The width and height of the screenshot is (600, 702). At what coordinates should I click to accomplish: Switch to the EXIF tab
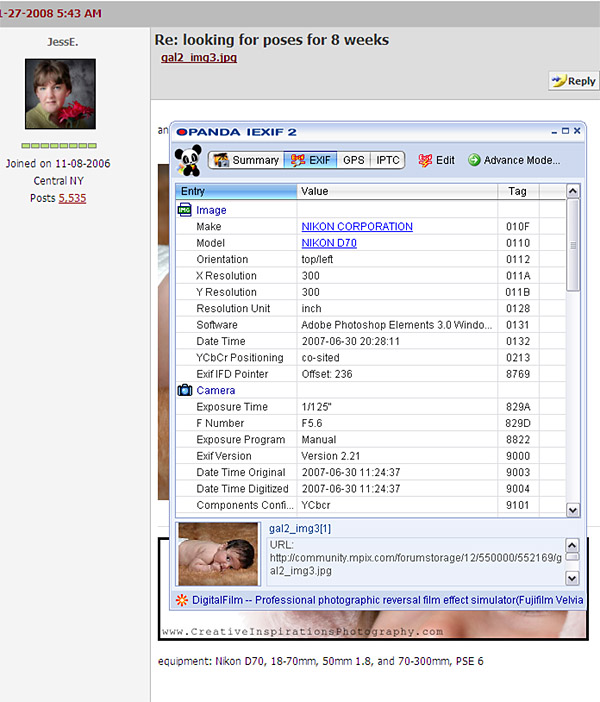click(x=310, y=160)
